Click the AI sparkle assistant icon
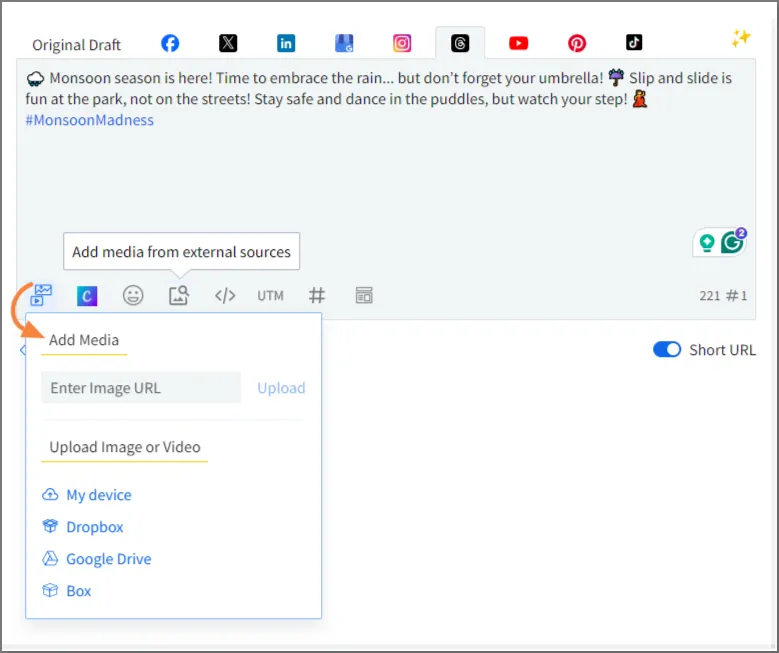Image resolution: width=779 pixels, height=653 pixels. [x=740, y=38]
